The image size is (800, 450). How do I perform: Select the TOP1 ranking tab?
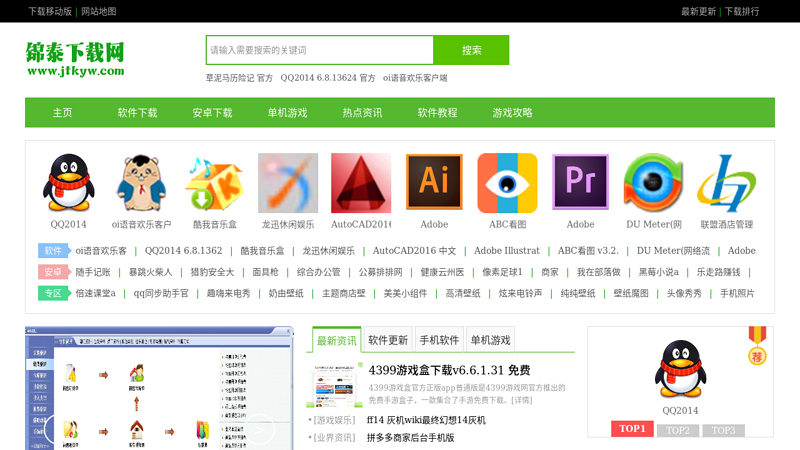632,429
